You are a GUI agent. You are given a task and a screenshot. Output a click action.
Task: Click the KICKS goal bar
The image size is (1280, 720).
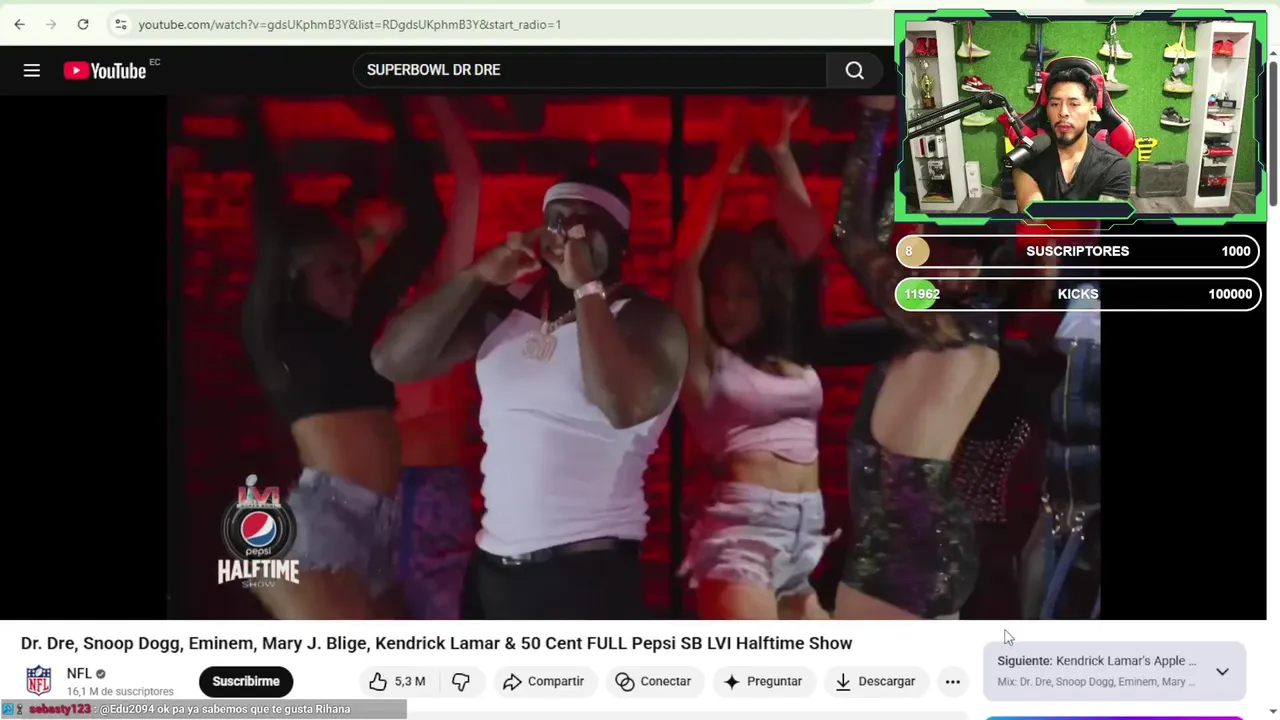(x=1077, y=294)
